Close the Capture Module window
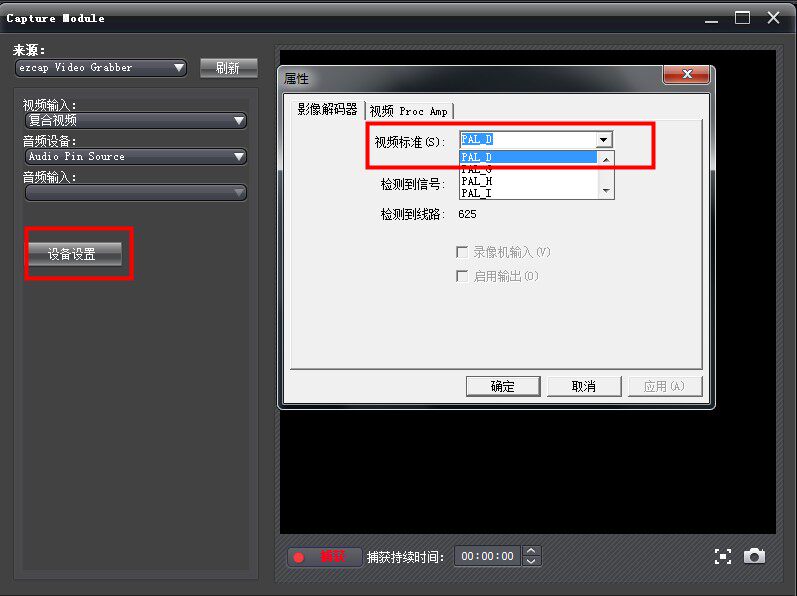The image size is (797, 596). [x=773, y=18]
